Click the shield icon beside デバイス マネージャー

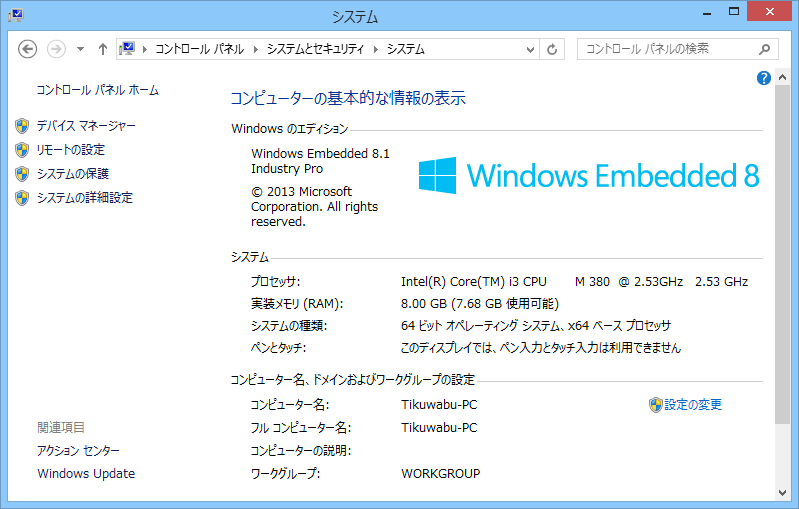(x=22, y=125)
